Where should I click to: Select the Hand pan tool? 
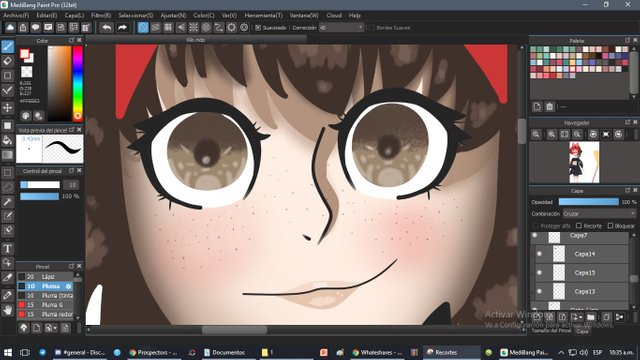pyautogui.click(x=7, y=310)
